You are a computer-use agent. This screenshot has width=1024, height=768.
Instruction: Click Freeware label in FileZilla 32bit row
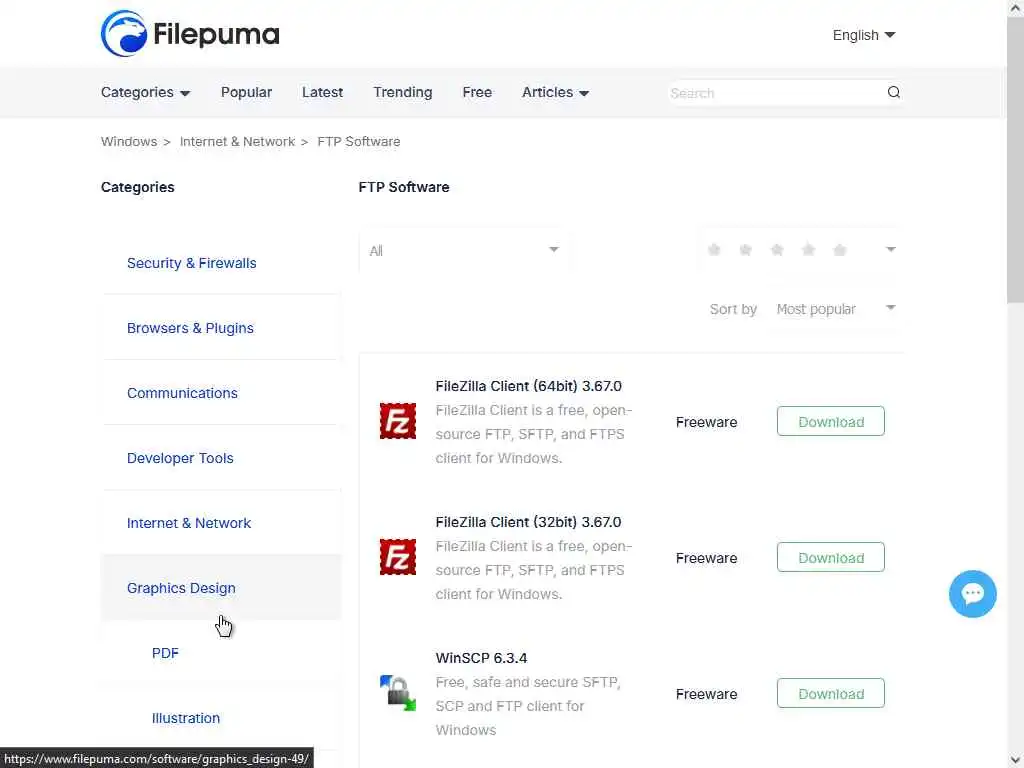tap(706, 558)
